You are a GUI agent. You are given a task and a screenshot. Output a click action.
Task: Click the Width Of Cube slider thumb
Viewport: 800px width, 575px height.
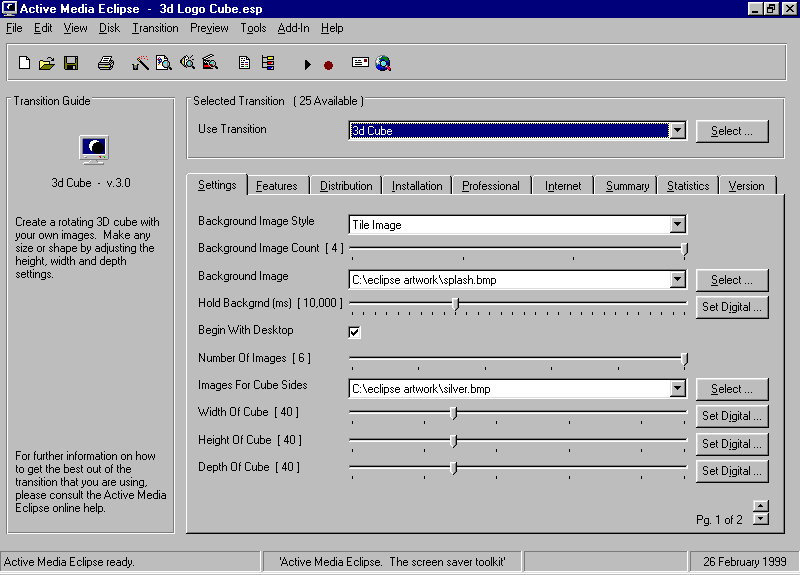(x=454, y=413)
